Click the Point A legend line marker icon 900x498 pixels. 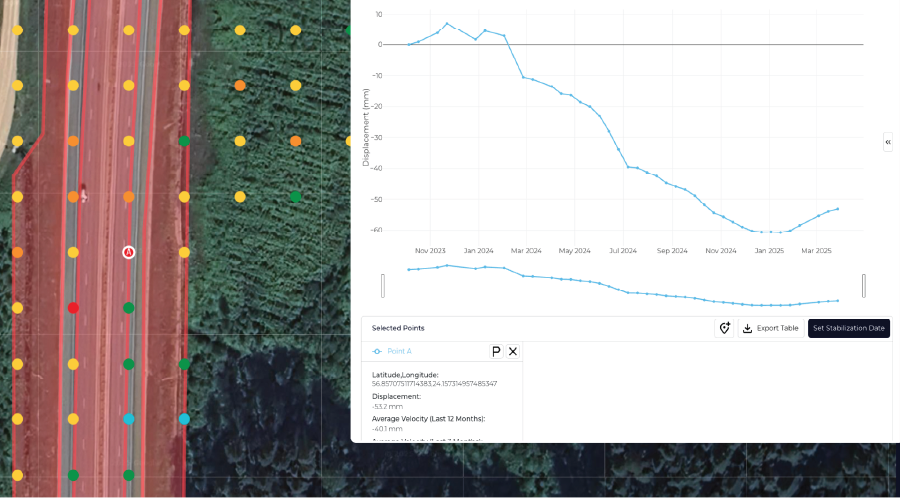[x=376, y=351]
